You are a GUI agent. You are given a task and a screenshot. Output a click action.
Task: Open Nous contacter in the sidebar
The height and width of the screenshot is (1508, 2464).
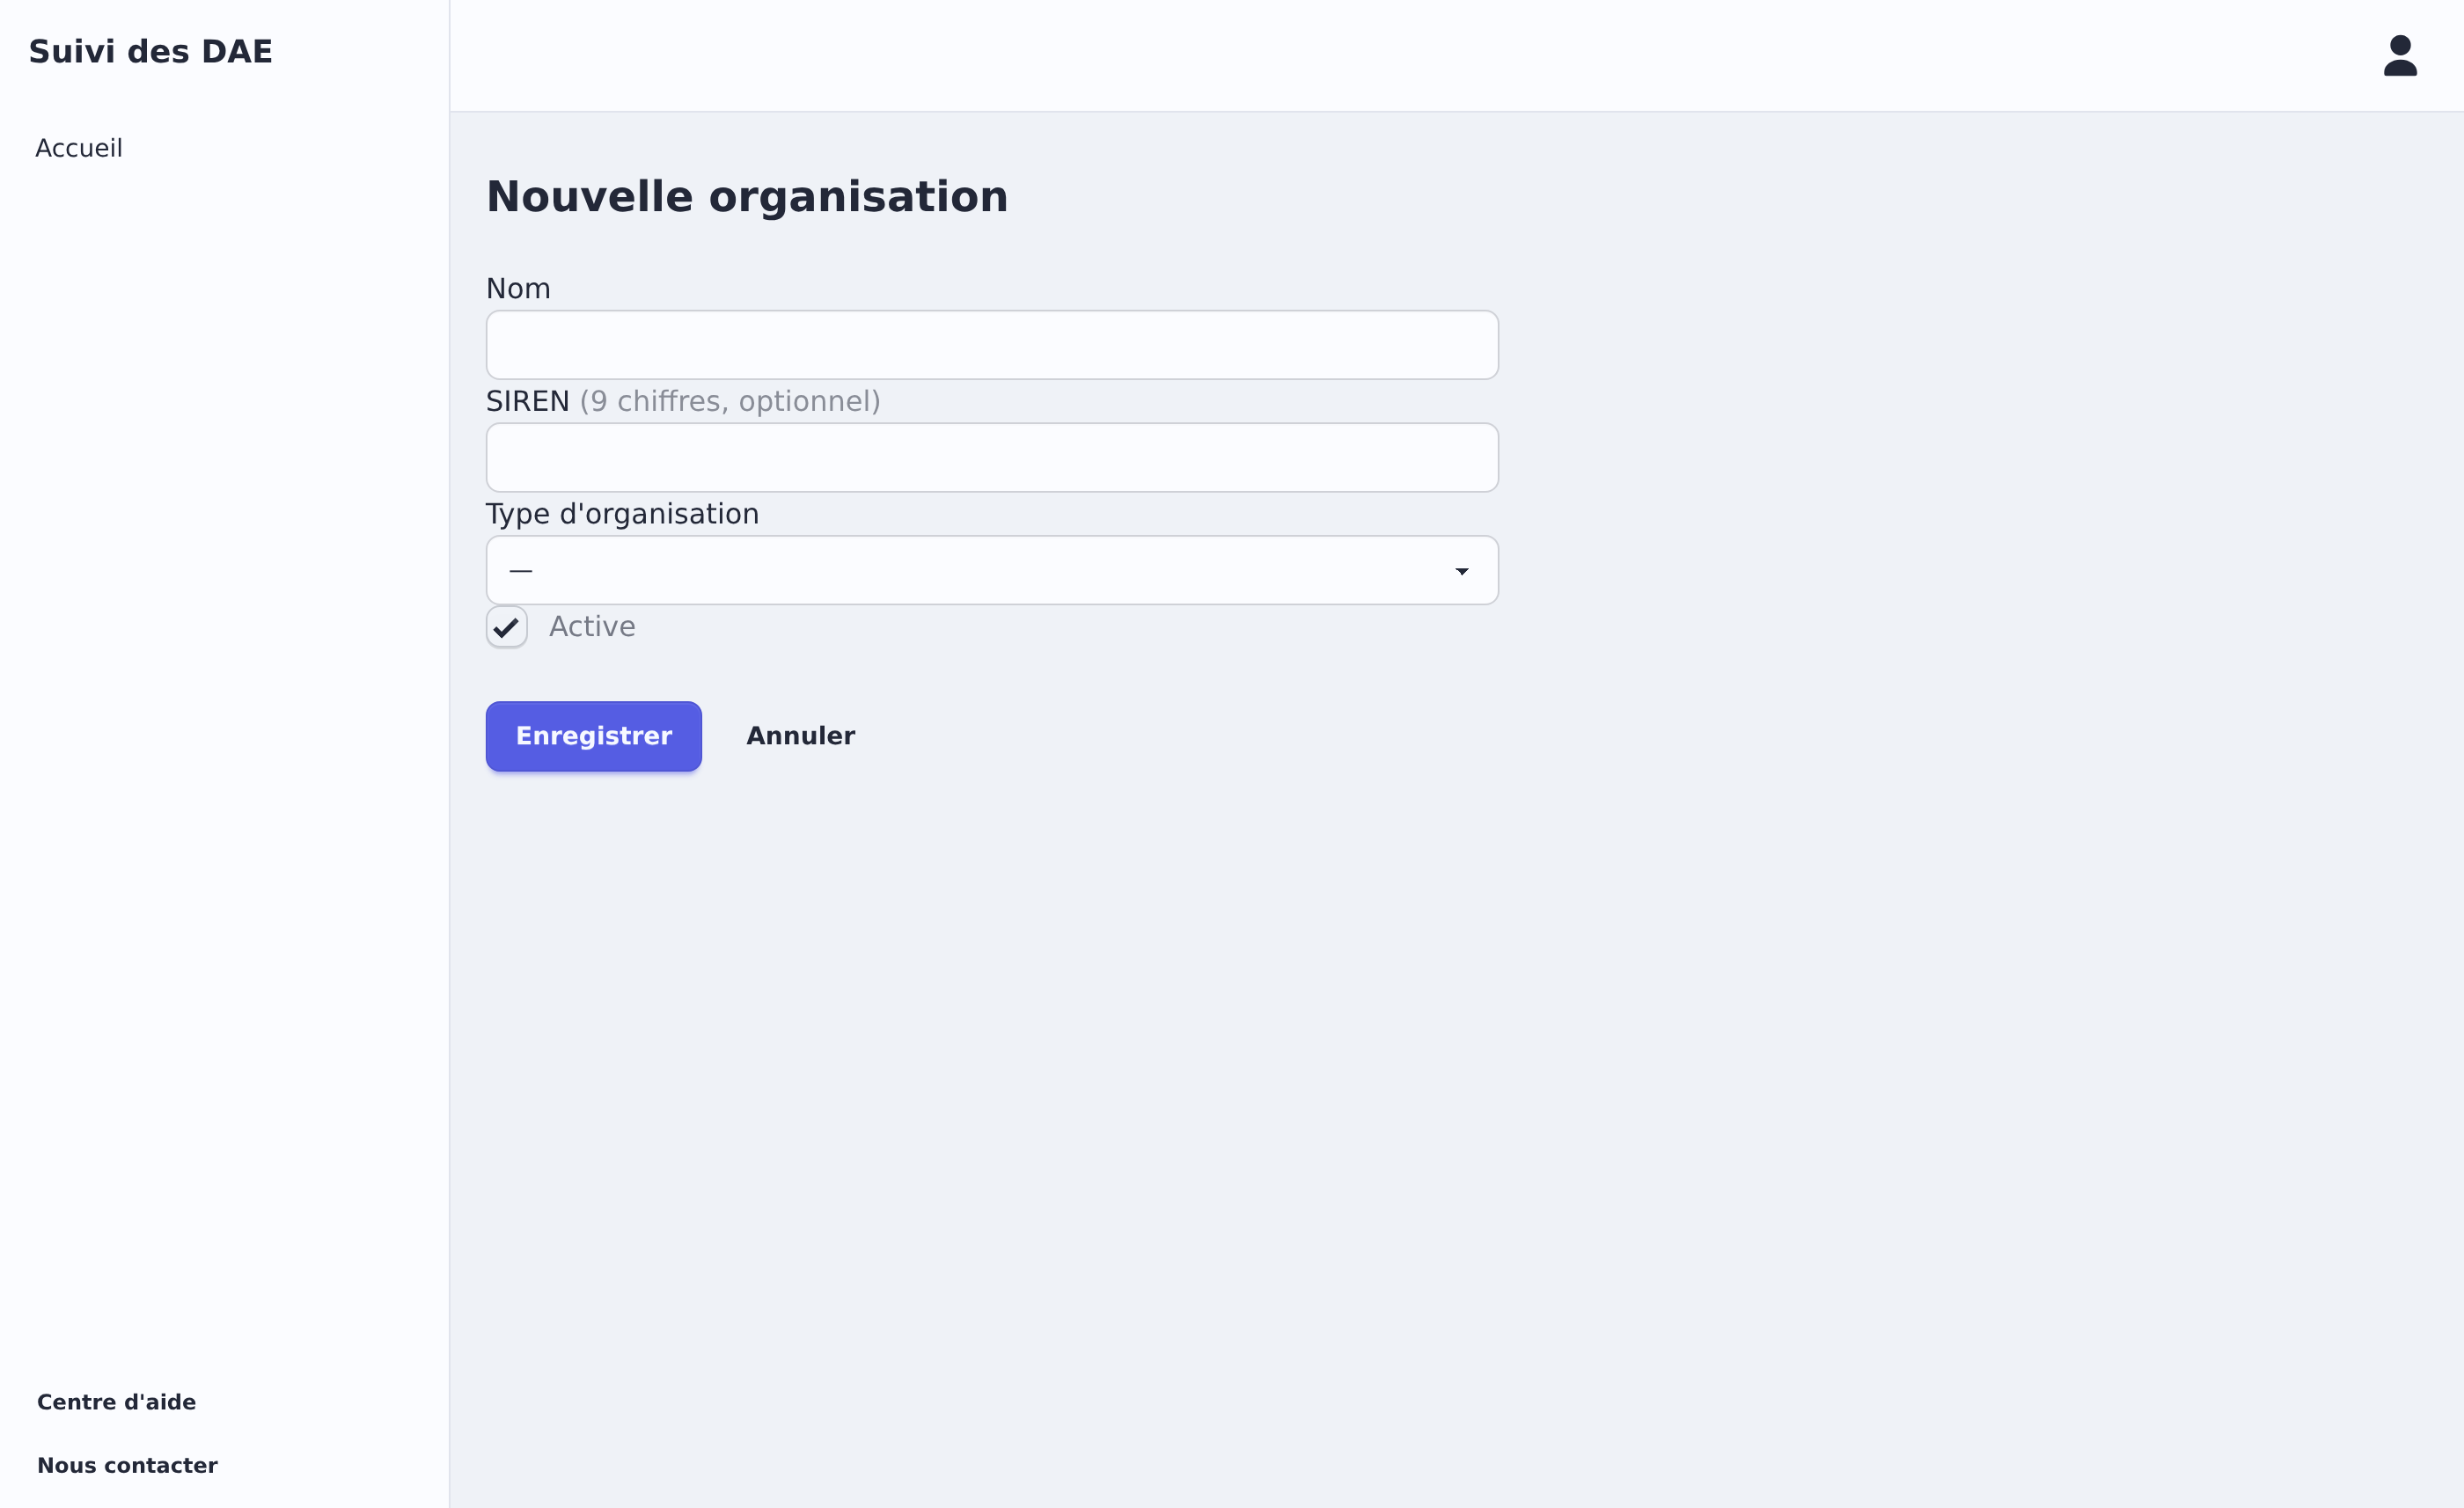pos(127,1465)
